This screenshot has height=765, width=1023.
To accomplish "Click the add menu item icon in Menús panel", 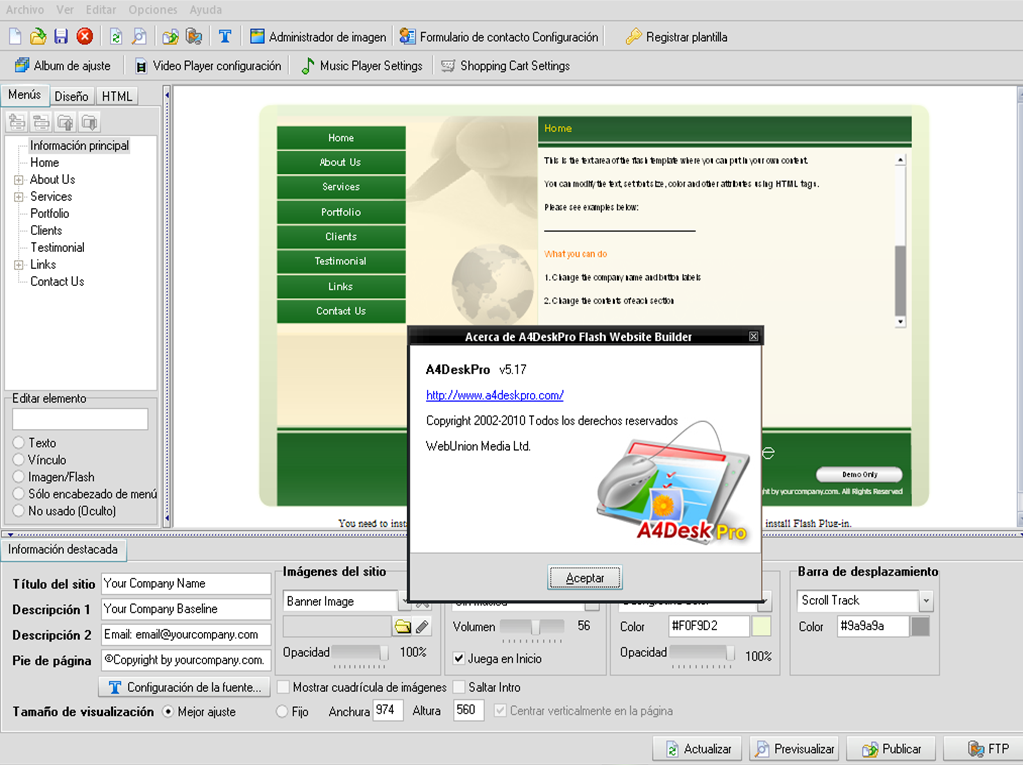I will (17, 122).
